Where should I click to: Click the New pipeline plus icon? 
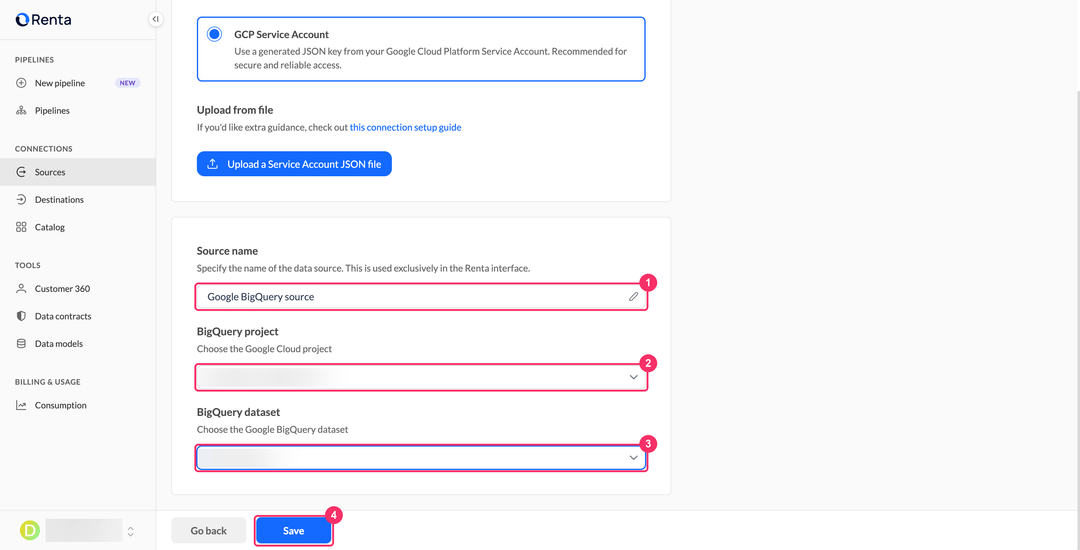pyautogui.click(x=21, y=83)
